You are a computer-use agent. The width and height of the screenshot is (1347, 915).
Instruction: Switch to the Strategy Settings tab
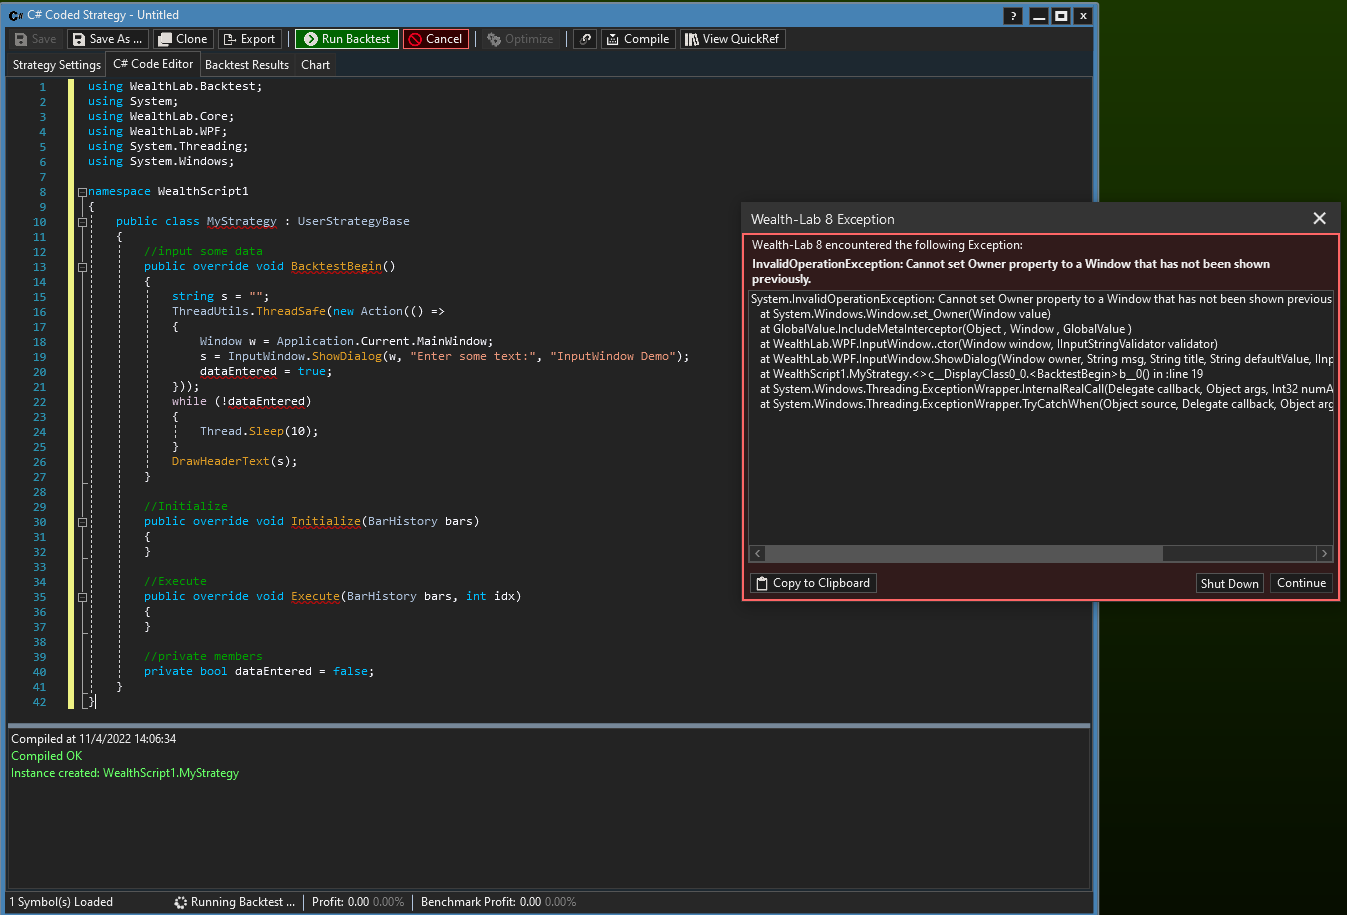pyautogui.click(x=56, y=65)
